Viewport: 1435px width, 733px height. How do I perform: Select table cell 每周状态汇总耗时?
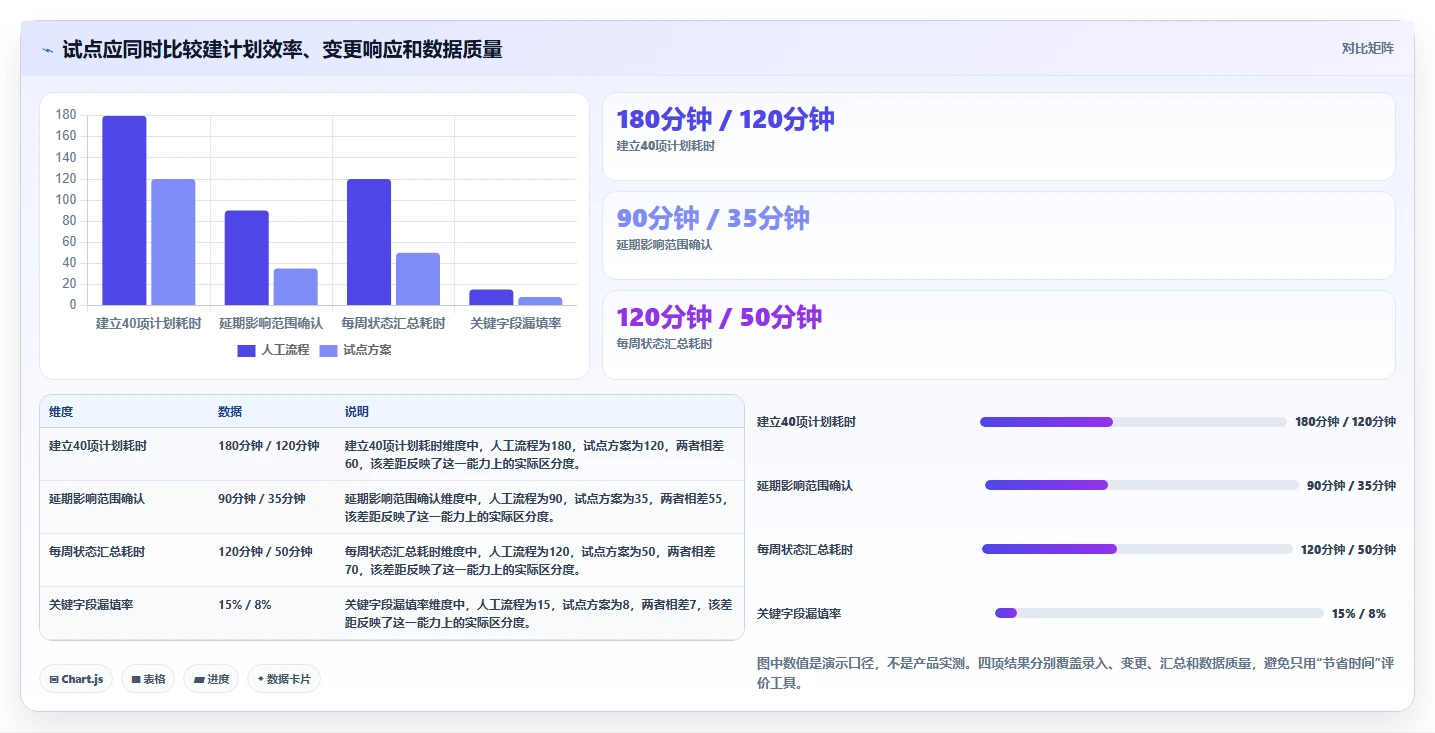tap(97, 551)
